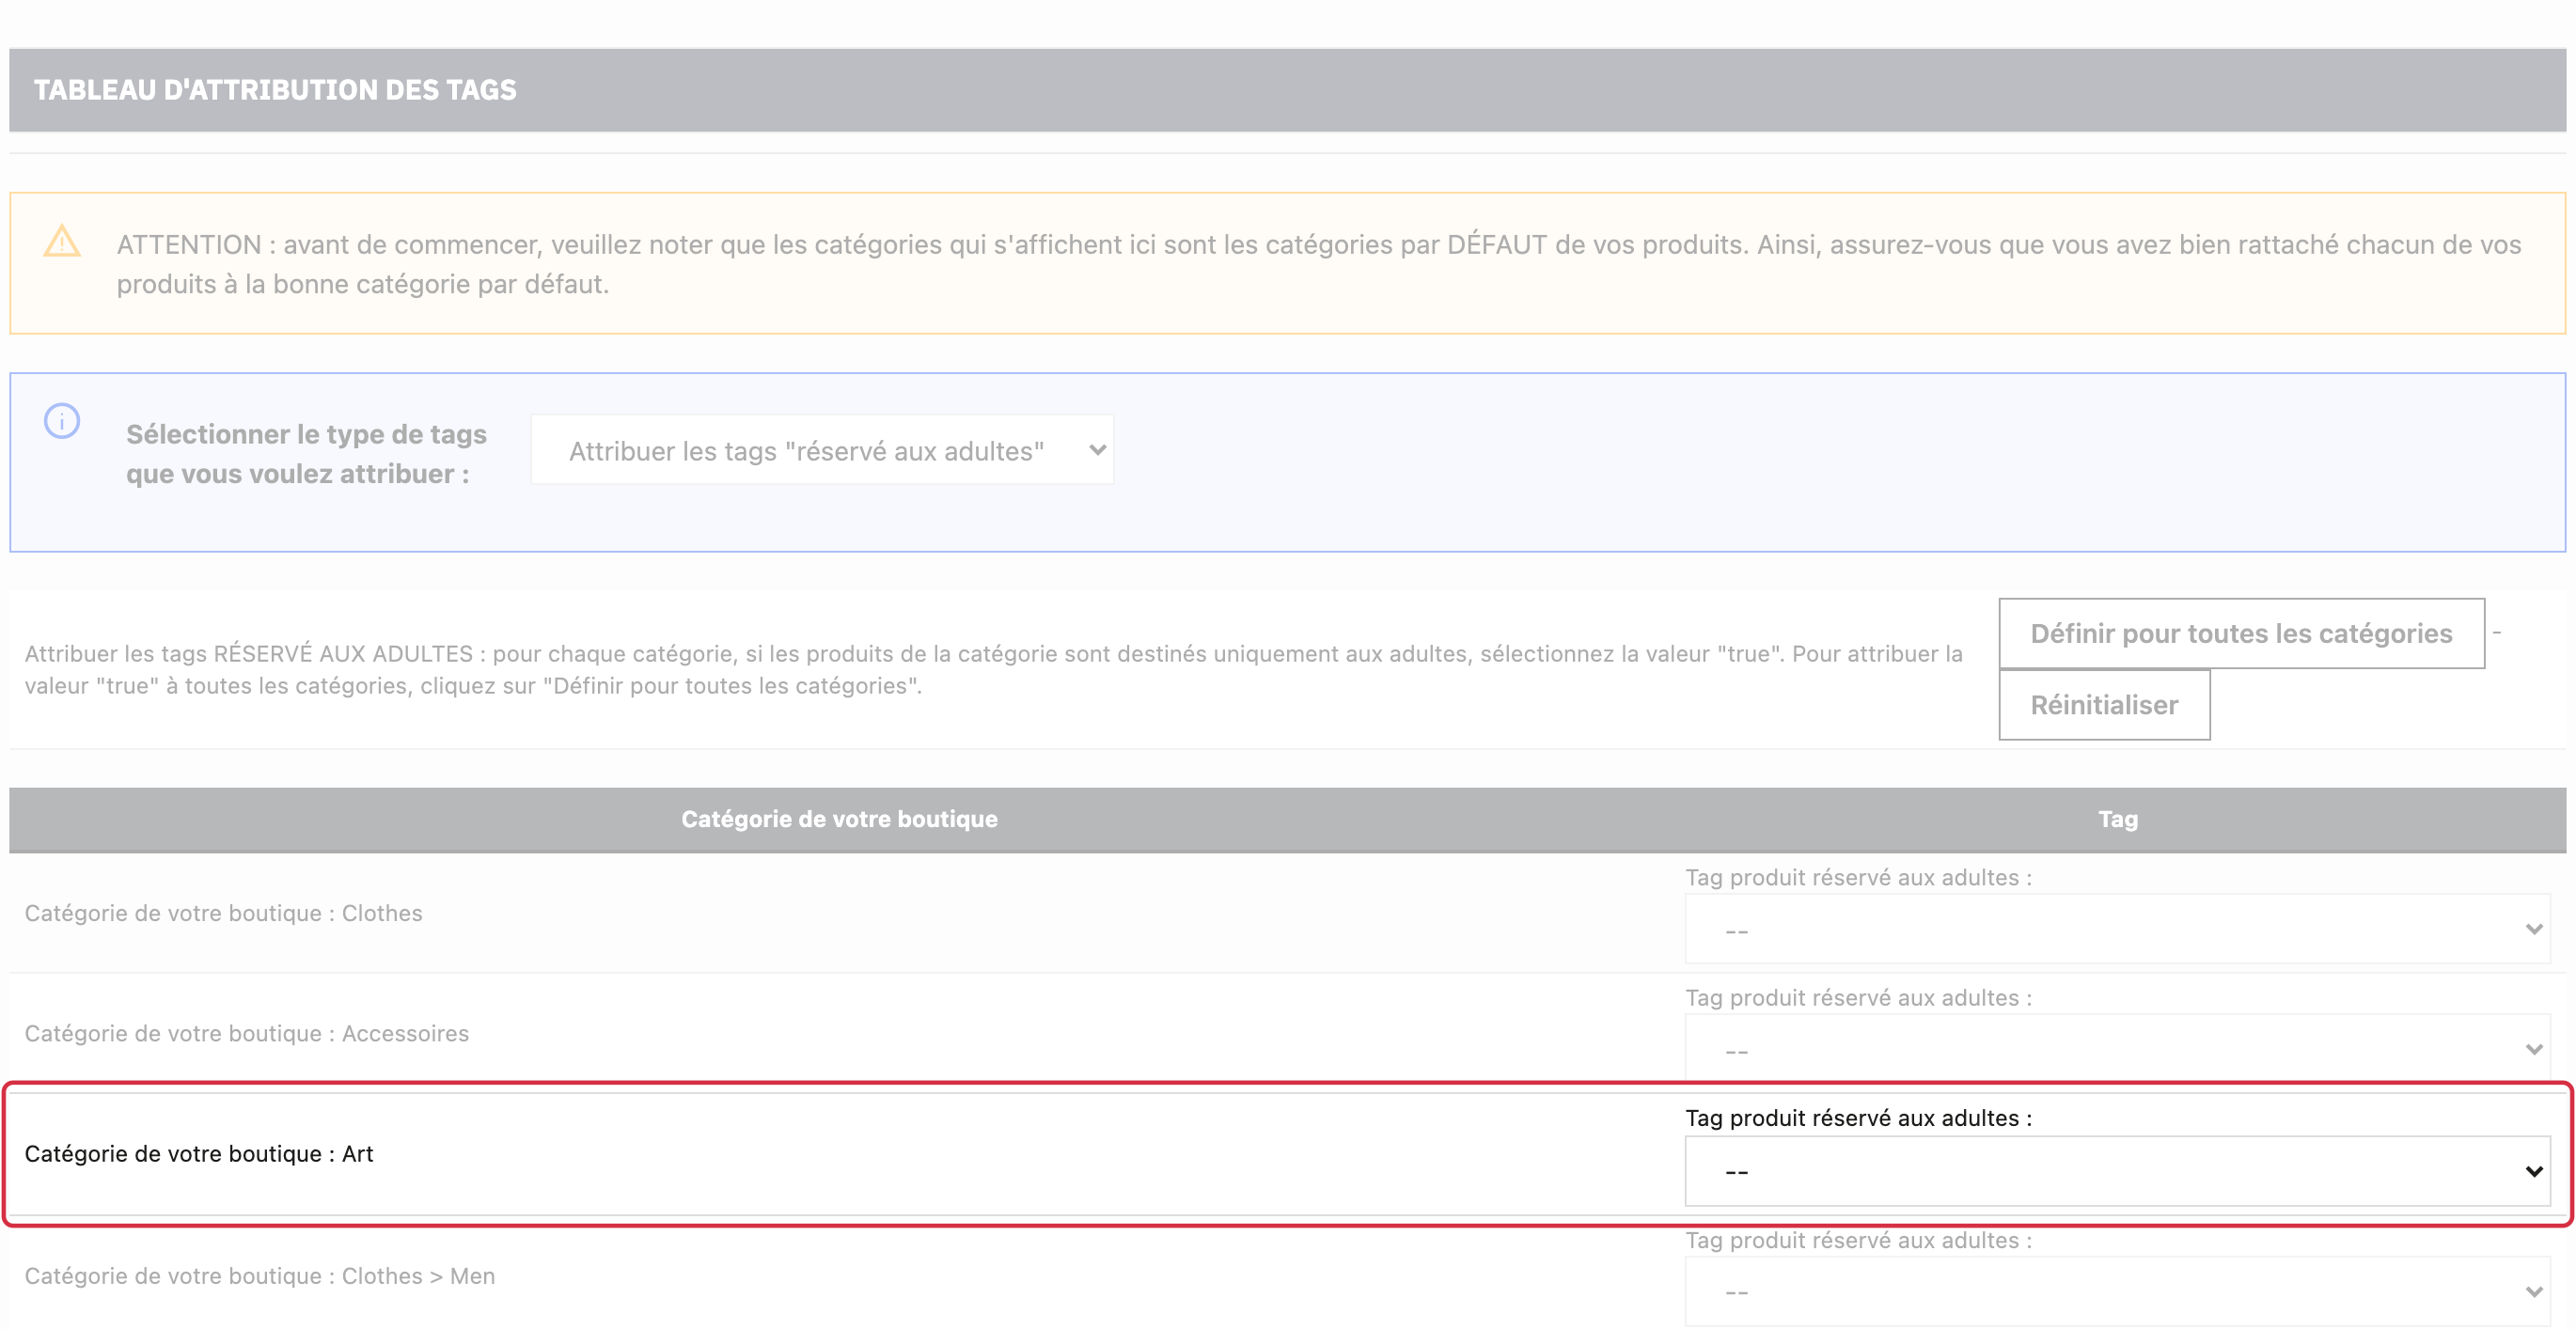Click the chevron arrow on Art row dropdown
The image size is (2576, 1329).
(x=2533, y=1172)
